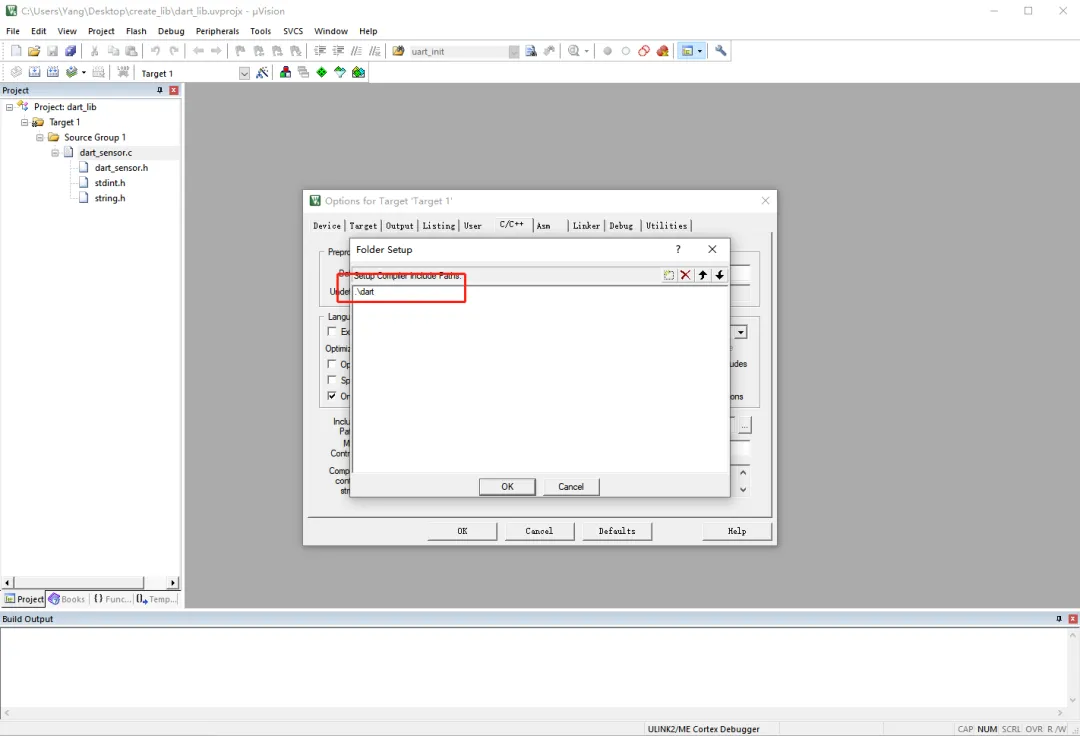Open the batch build dropdown arrow

(x=84, y=72)
